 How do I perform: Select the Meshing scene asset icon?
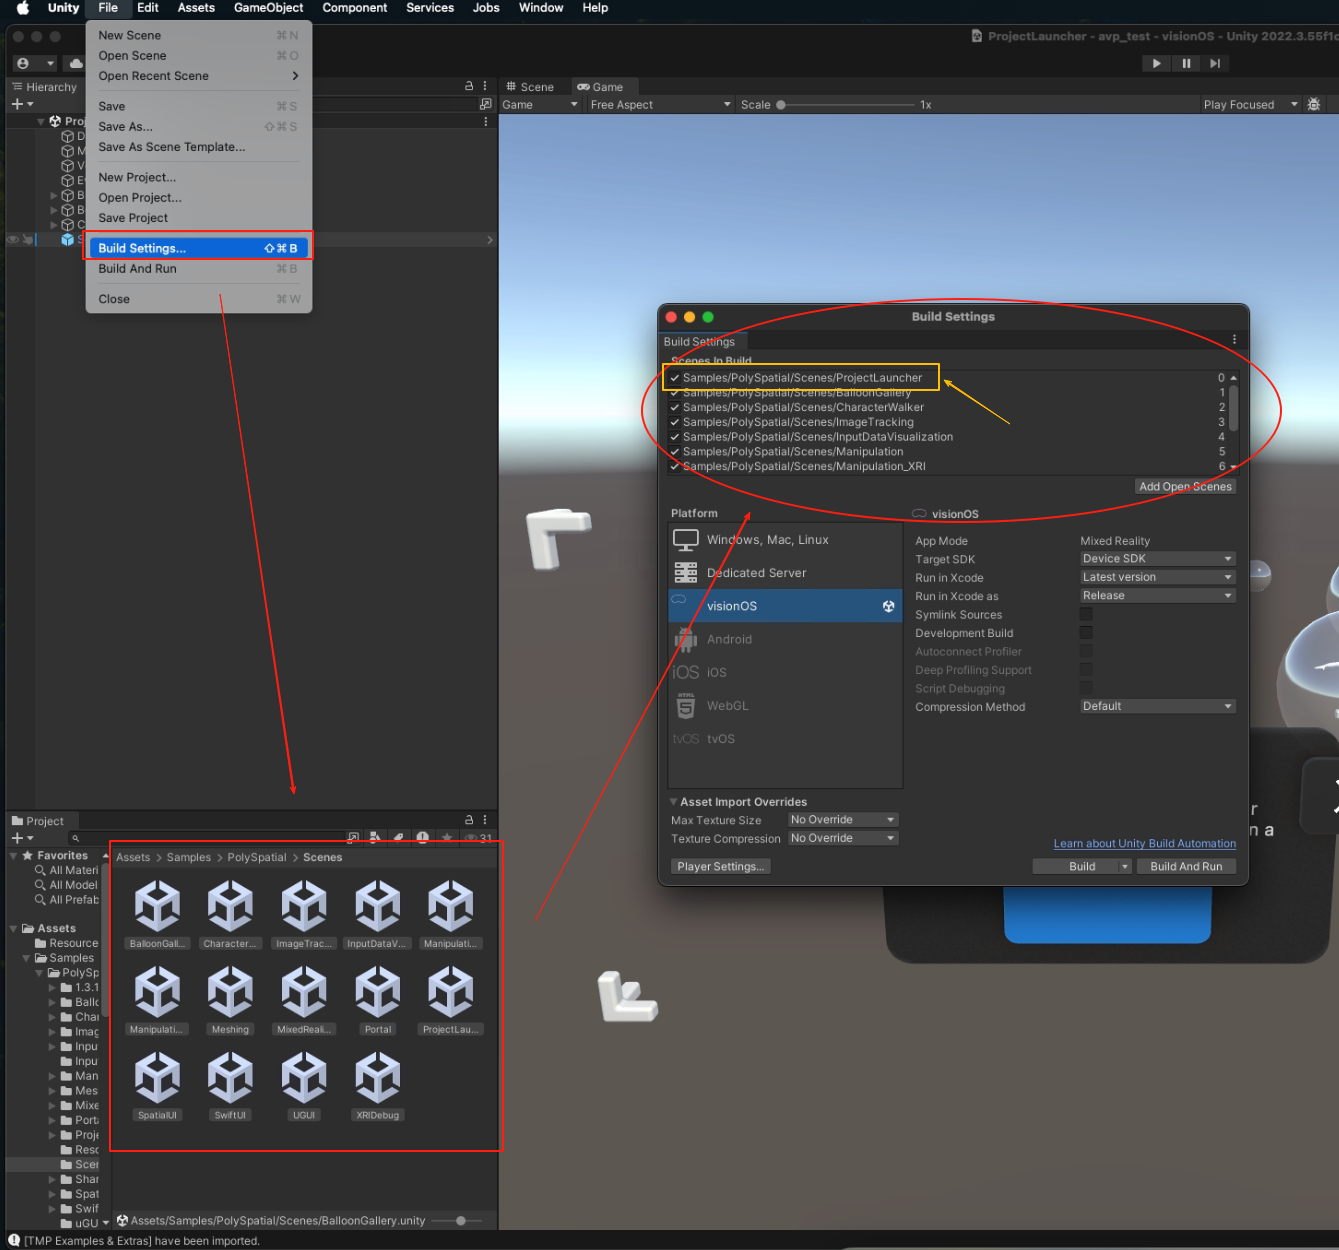[230, 991]
